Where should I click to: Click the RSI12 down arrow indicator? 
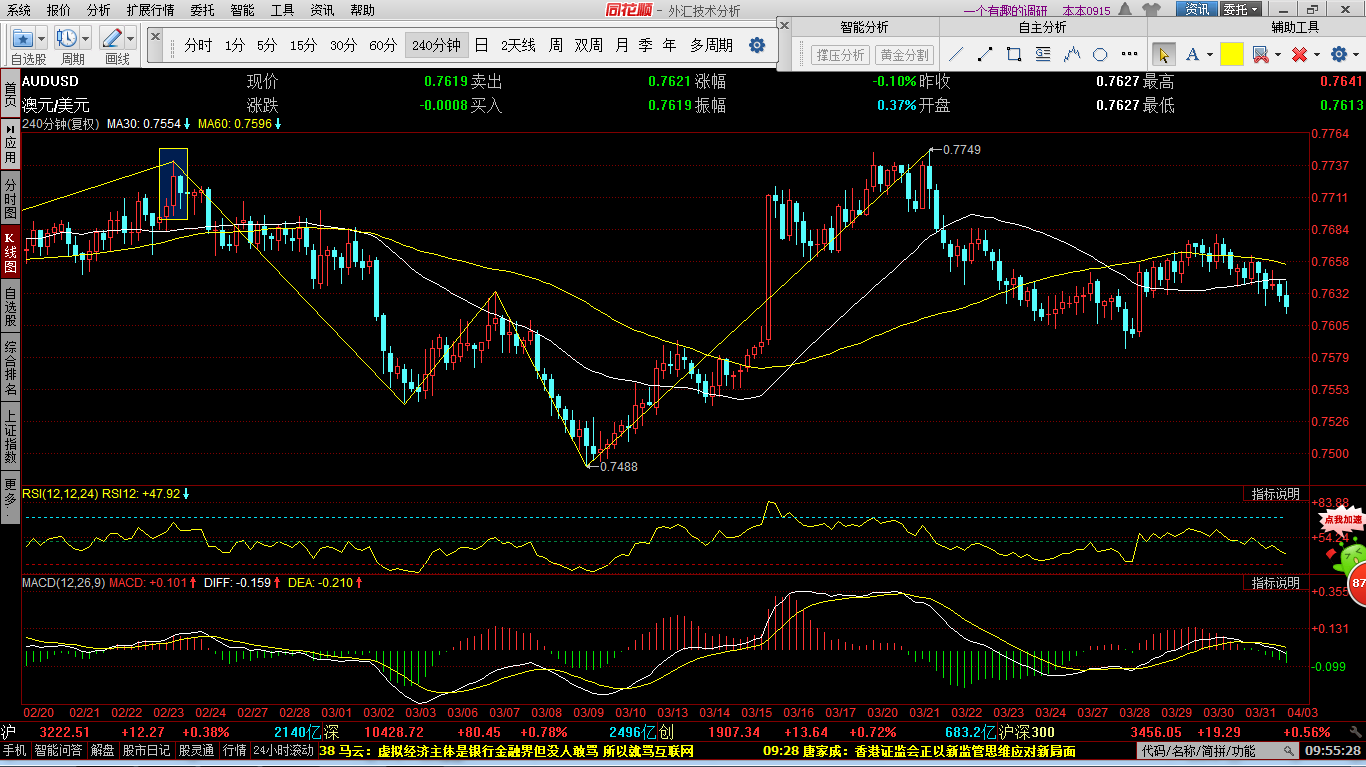[186, 493]
